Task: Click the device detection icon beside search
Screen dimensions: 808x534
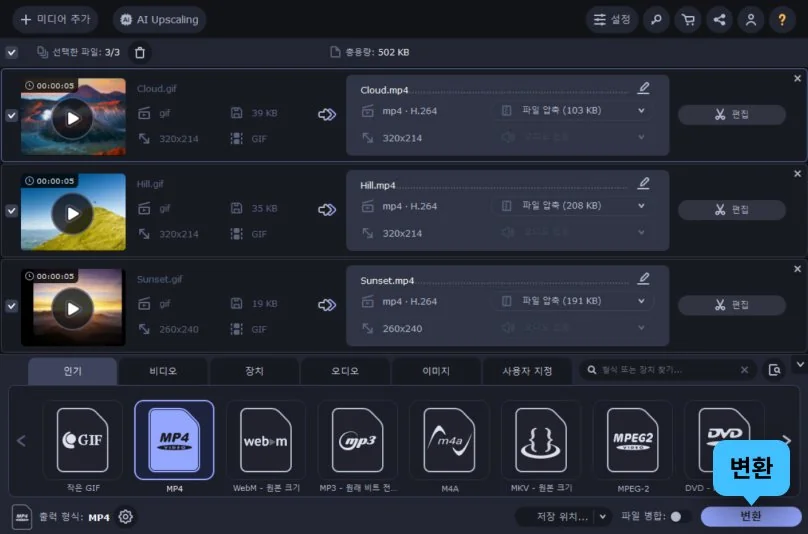Action: tap(774, 370)
